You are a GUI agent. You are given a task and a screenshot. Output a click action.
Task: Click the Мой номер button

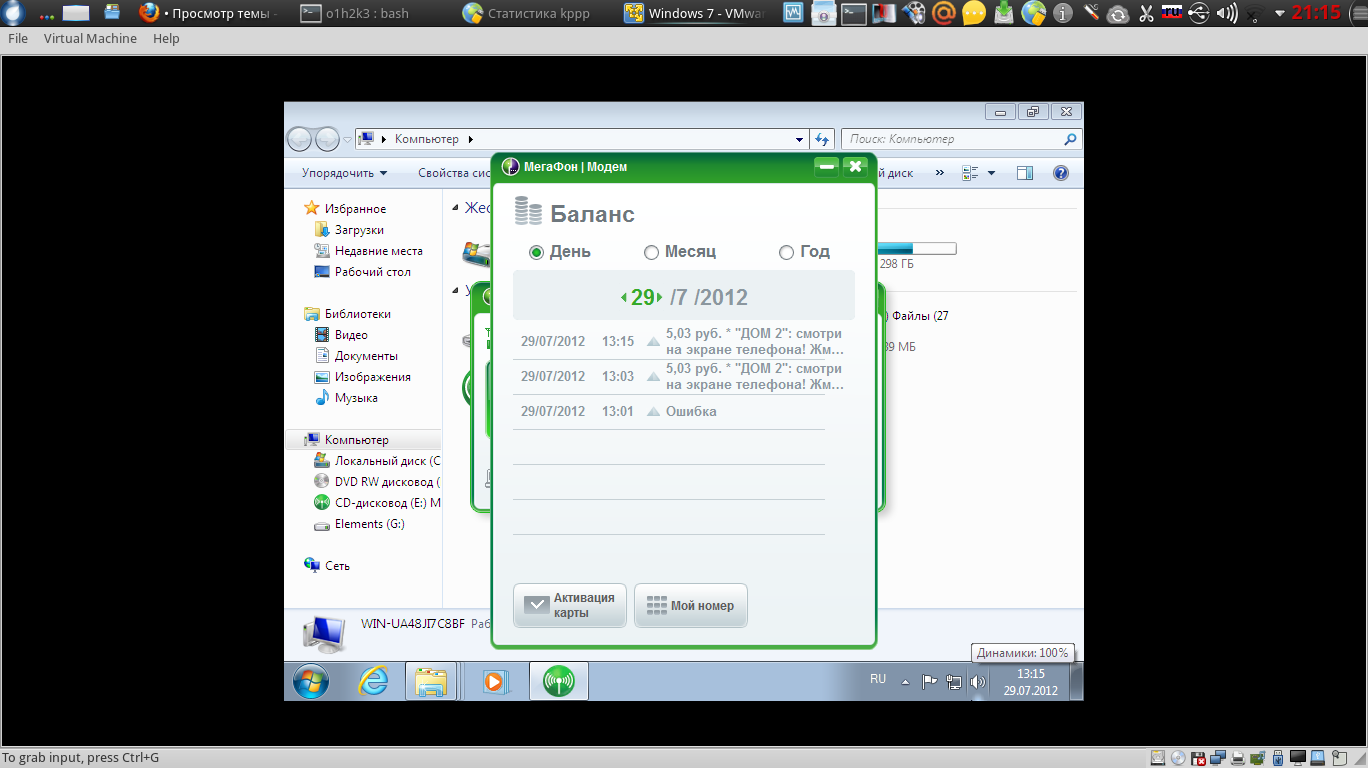pyautogui.click(x=691, y=605)
